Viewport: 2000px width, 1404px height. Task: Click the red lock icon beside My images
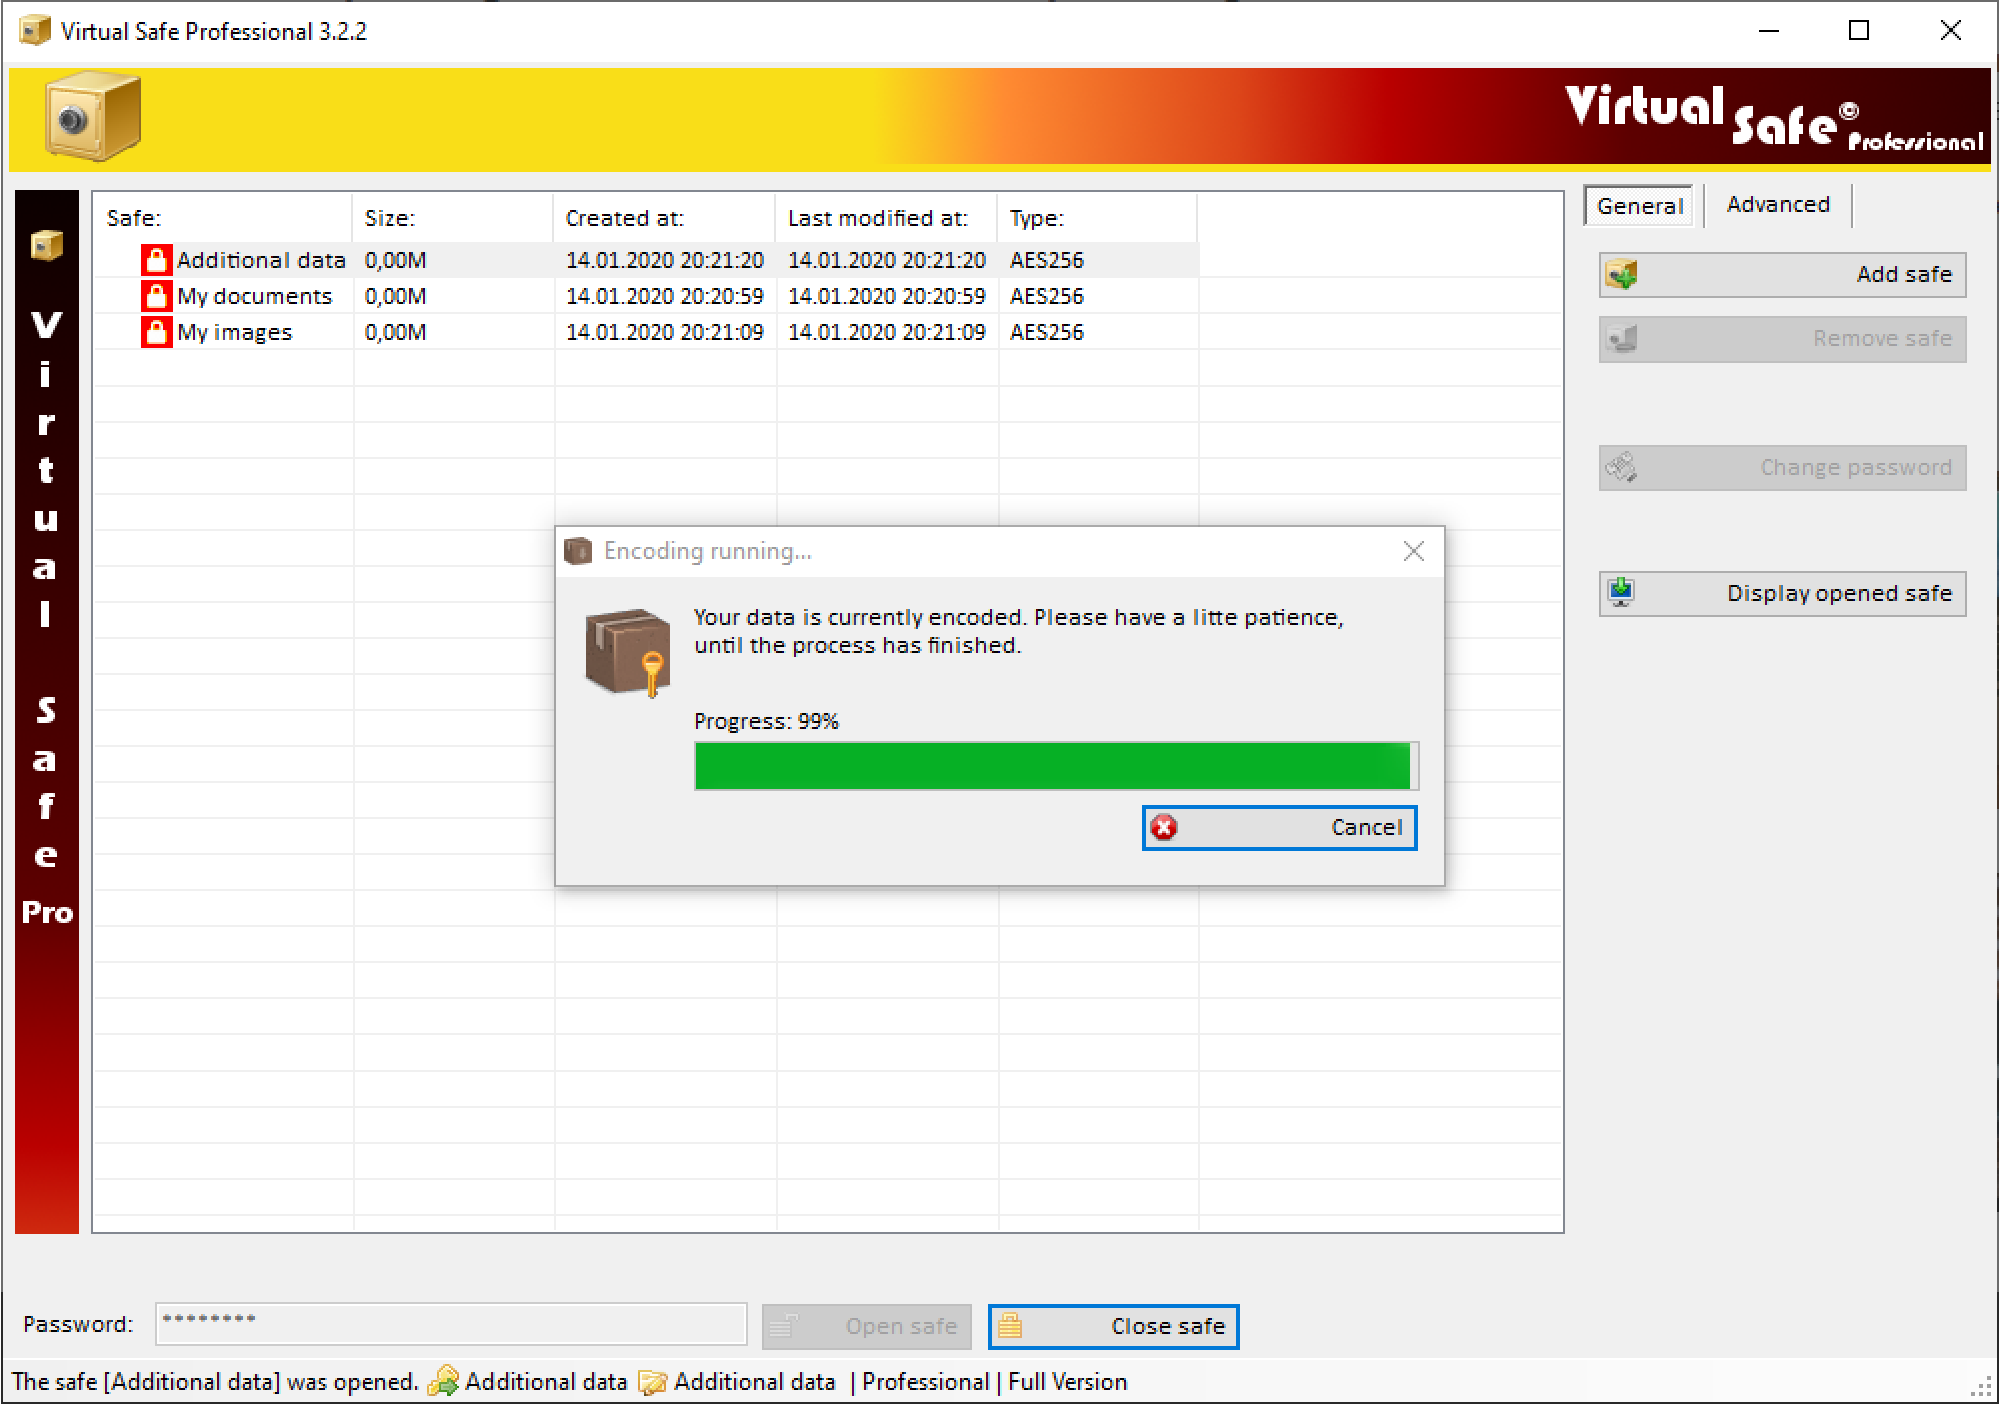tap(156, 332)
